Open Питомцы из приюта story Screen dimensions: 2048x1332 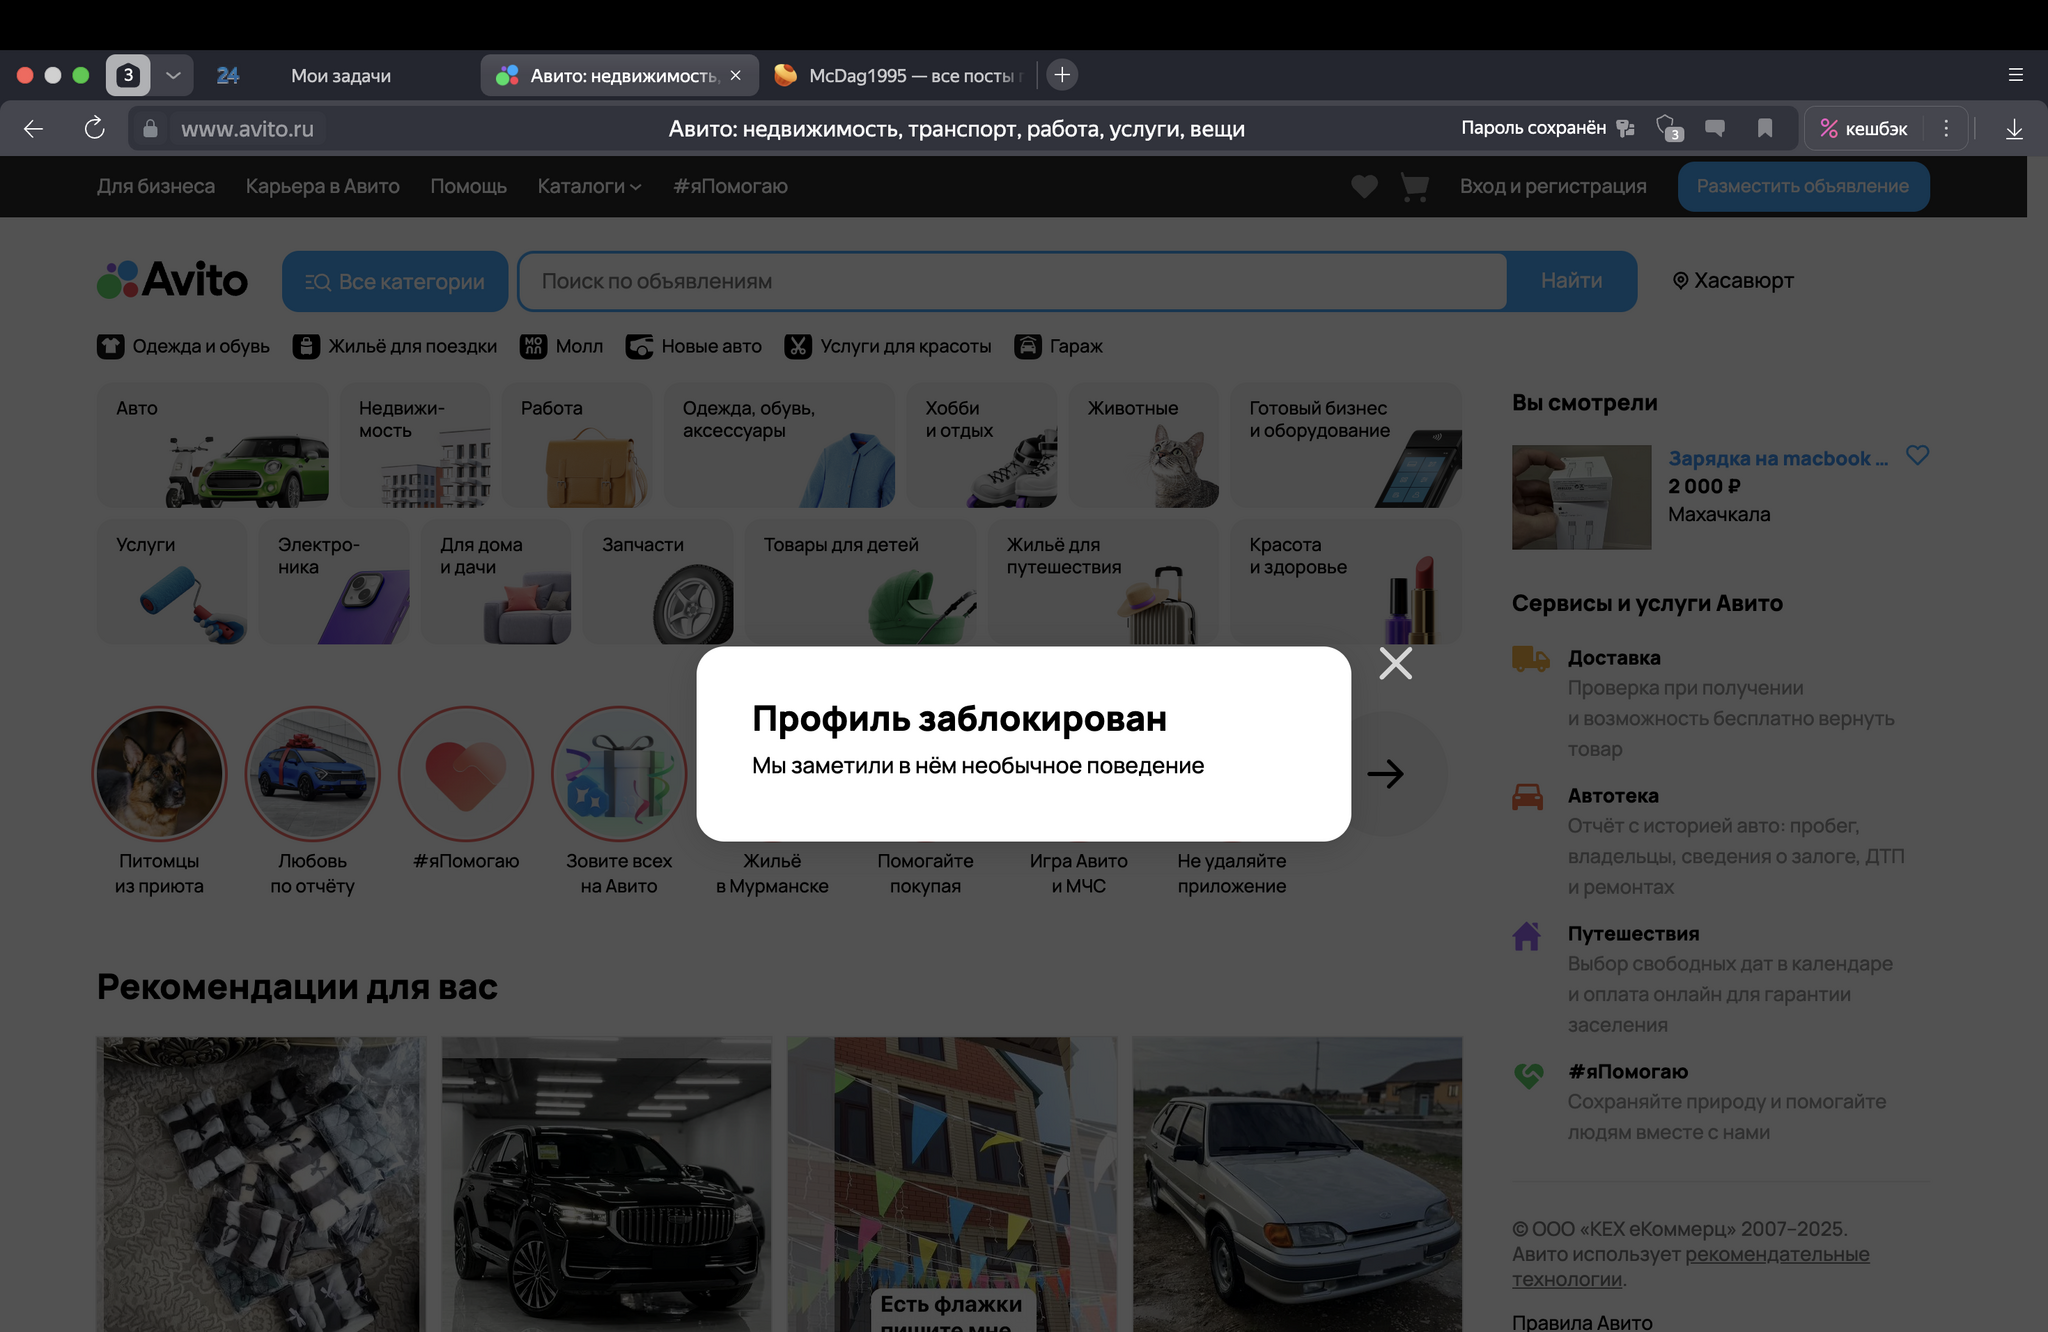click(159, 773)
